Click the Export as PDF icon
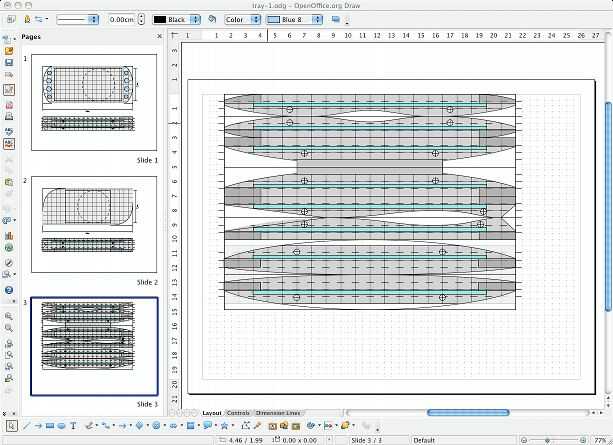This screenshot has width=613, height=445. click(9, 104)
